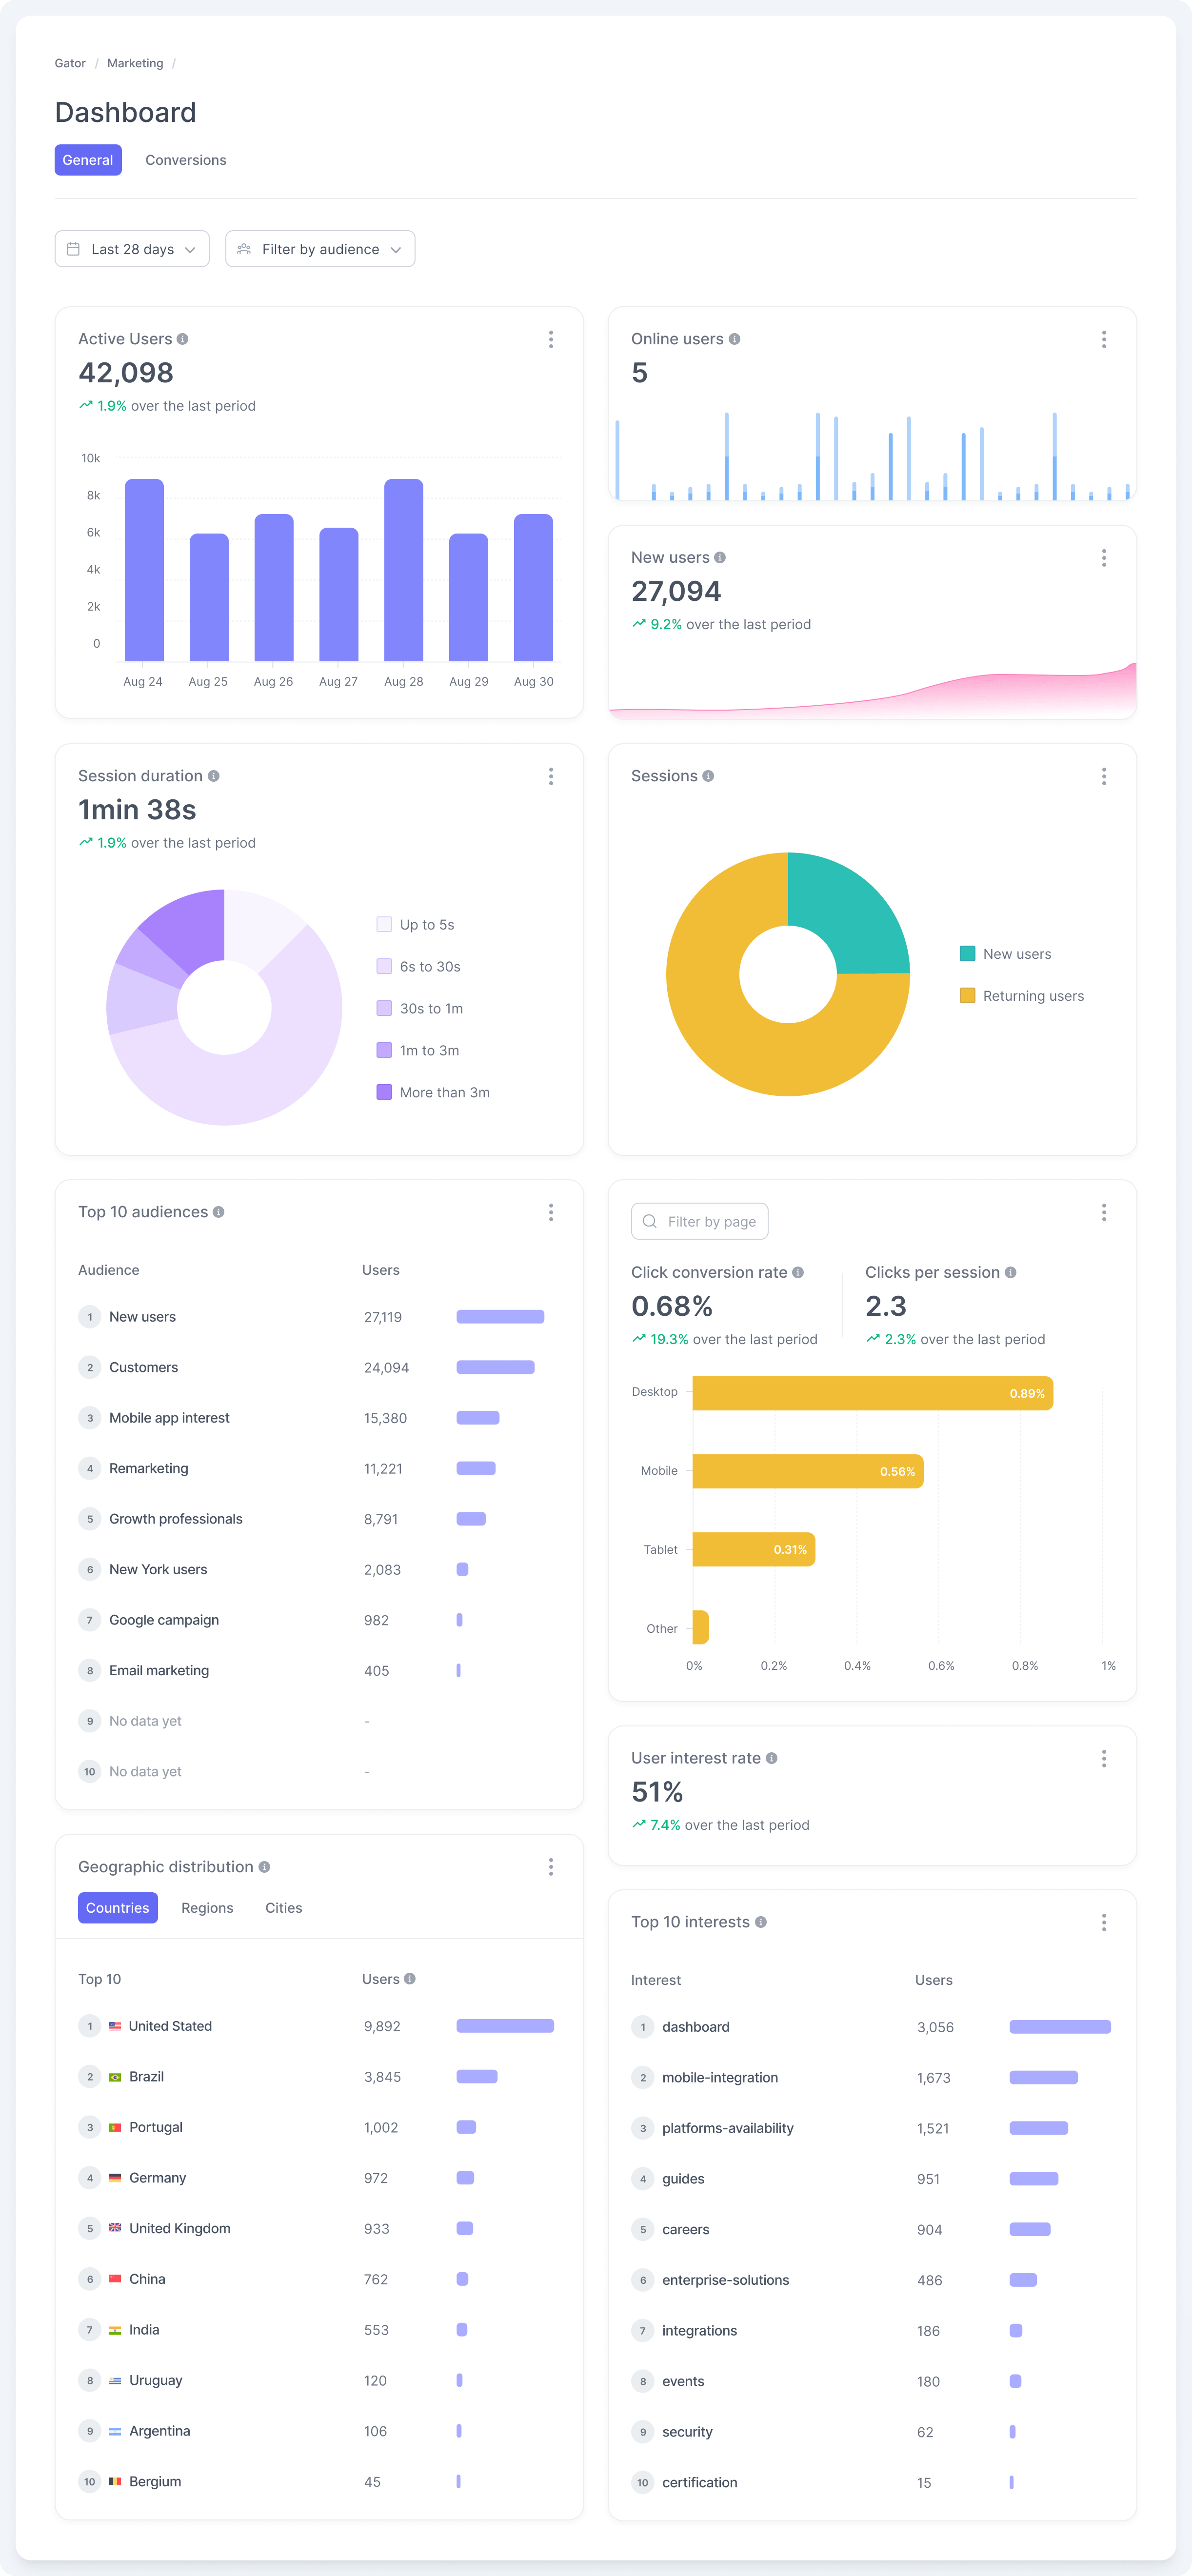The width and height of the screenshot is (1192, 2576).
Task: Select Google campaign audience row
Action: coord(319,1620)
